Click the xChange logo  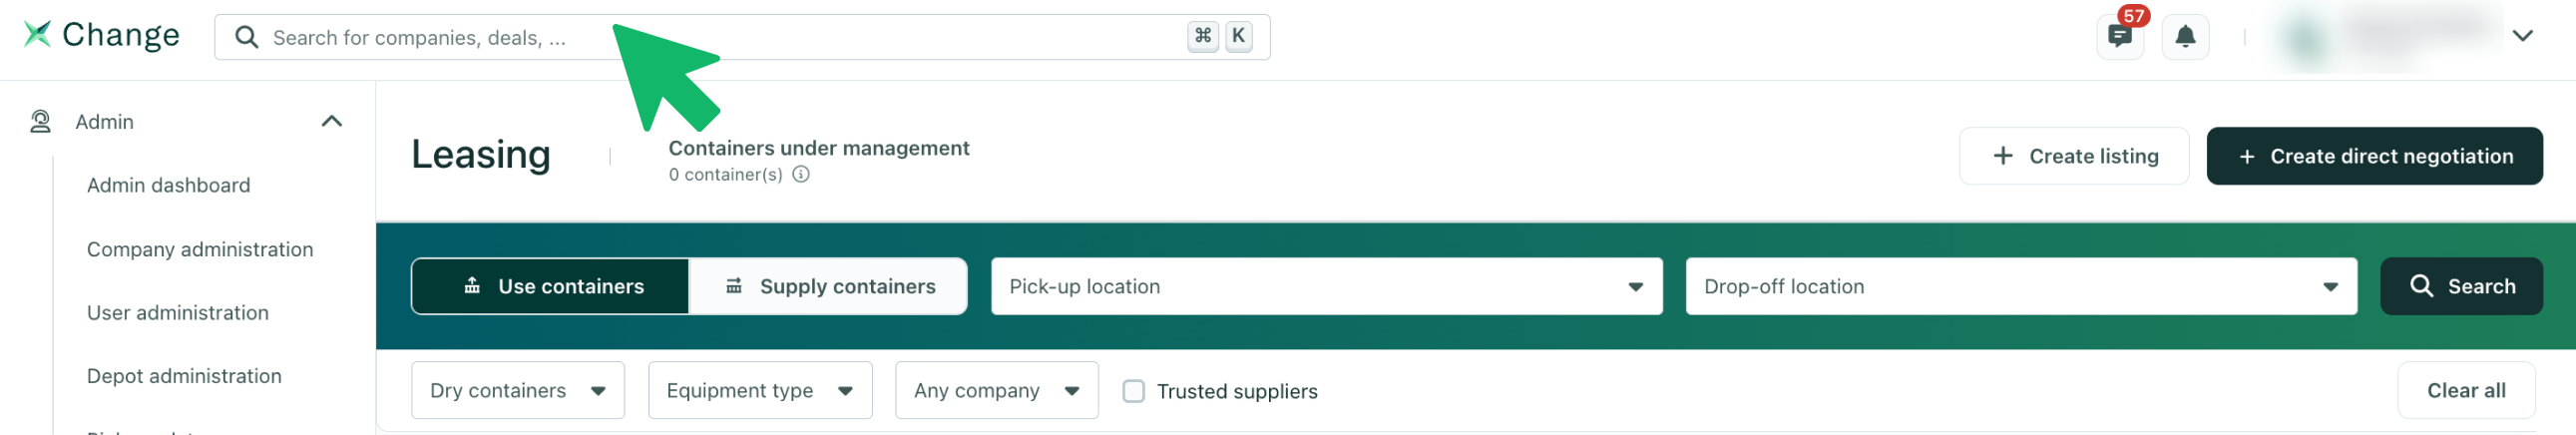pos(101,35)
